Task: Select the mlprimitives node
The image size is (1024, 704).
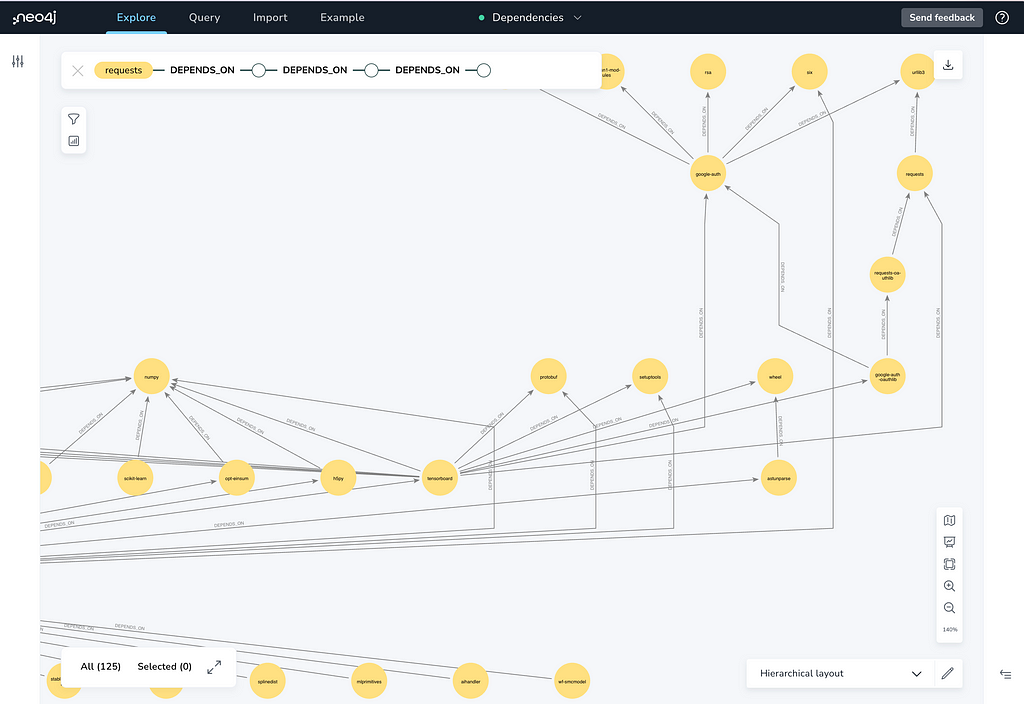Action: pos(369,681)
